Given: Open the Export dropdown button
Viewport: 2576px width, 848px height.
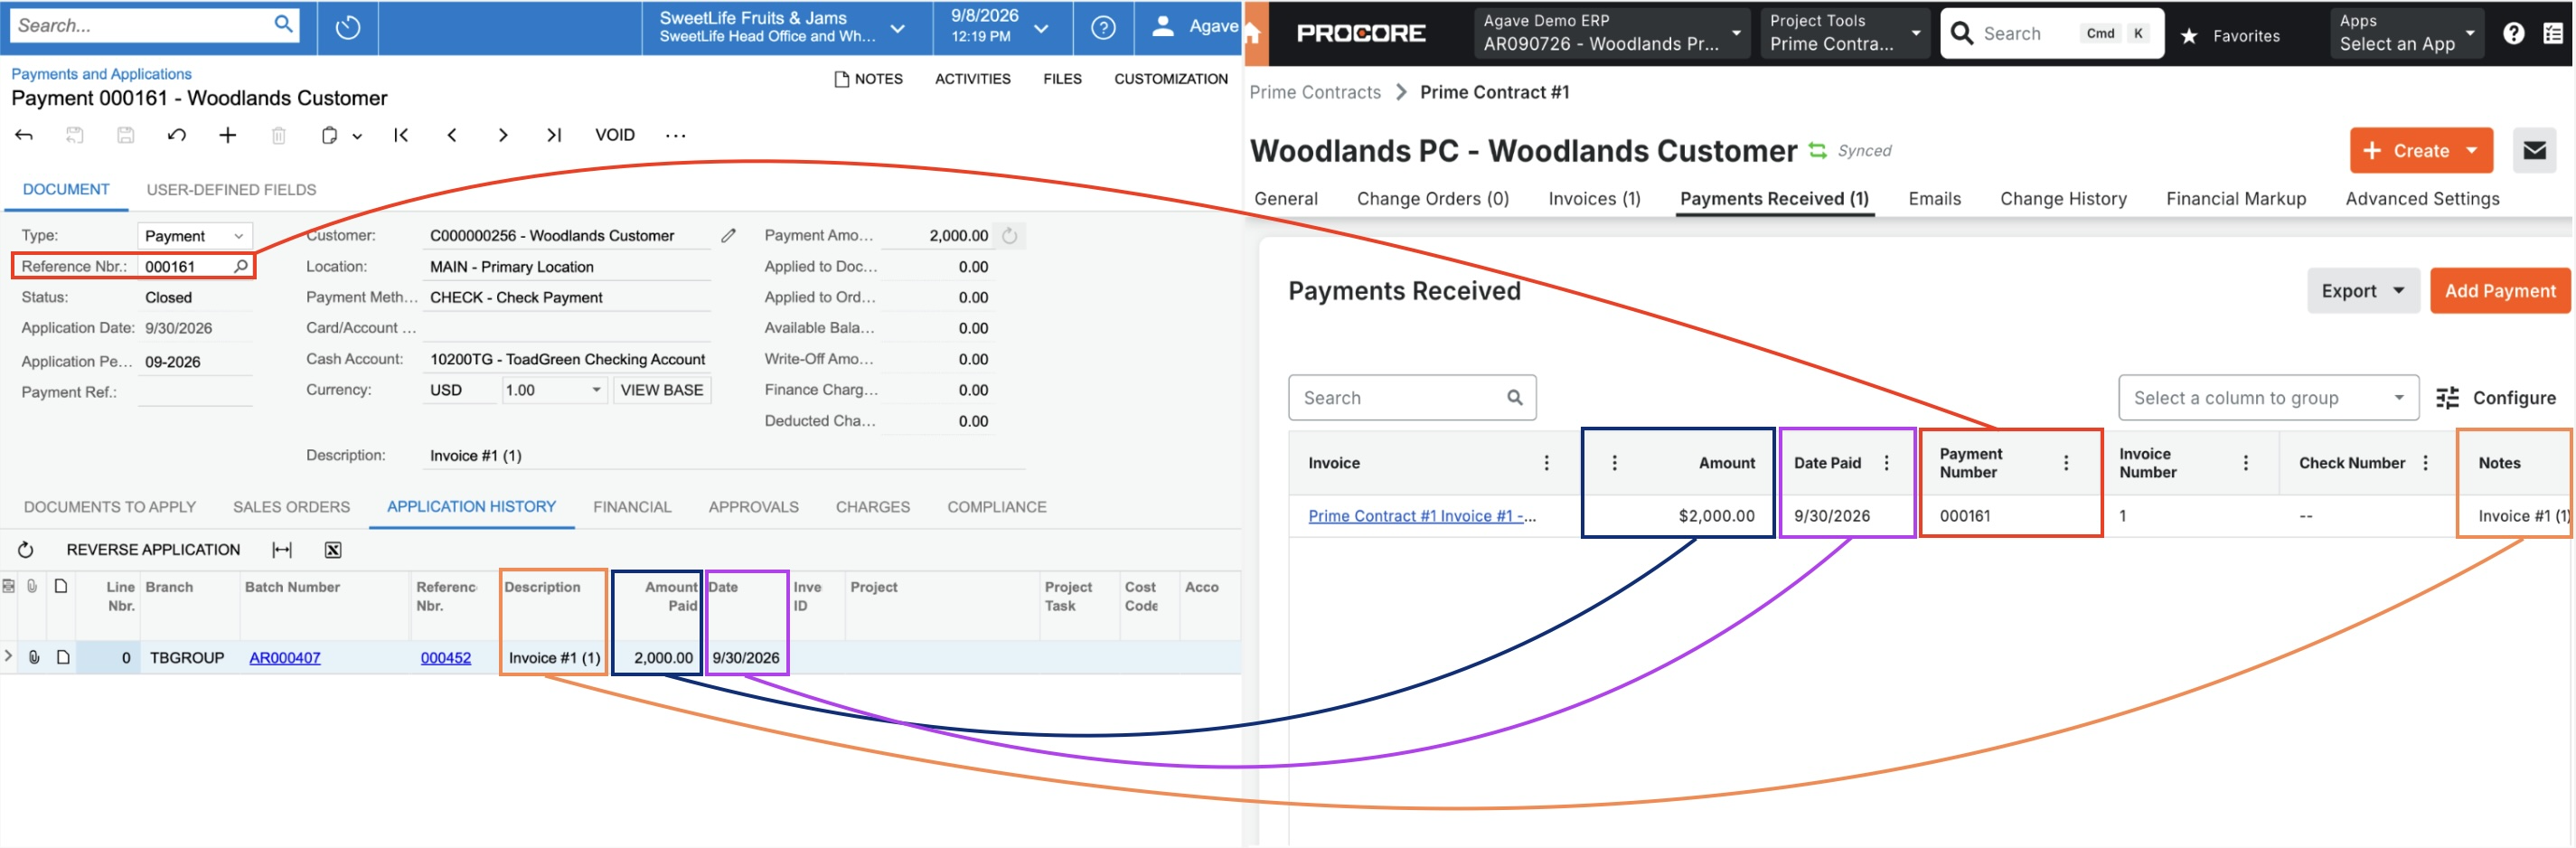Looking at the screenshot, I should [x=2362, y=291].
